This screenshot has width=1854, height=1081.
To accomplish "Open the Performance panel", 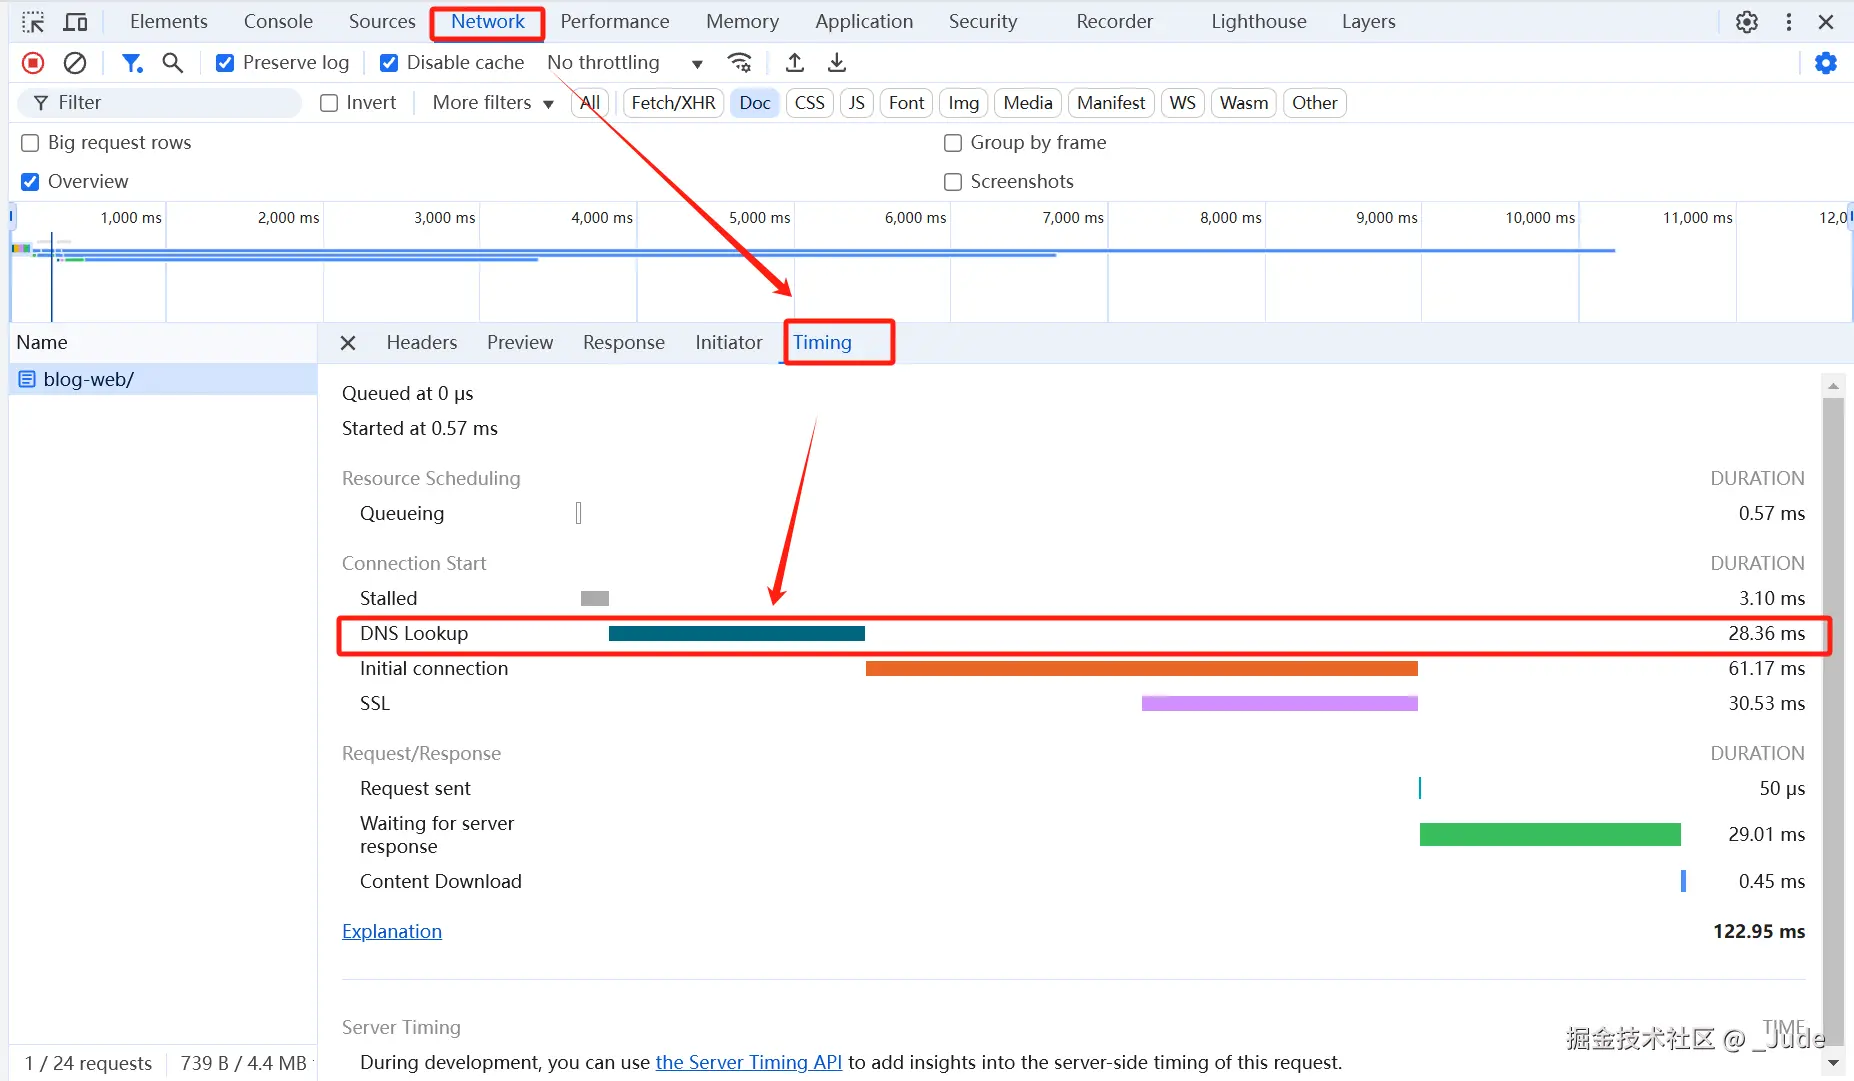I will [615, 21].
